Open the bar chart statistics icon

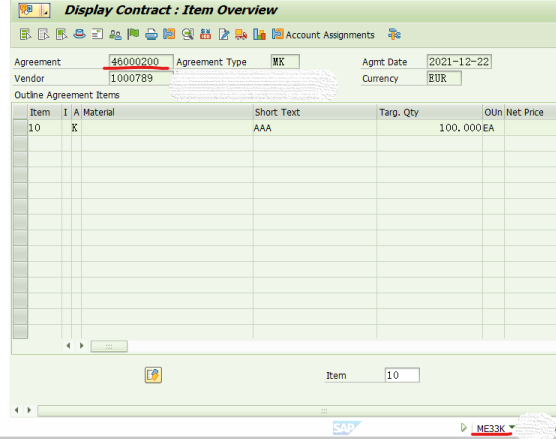[x=260, y=34]
